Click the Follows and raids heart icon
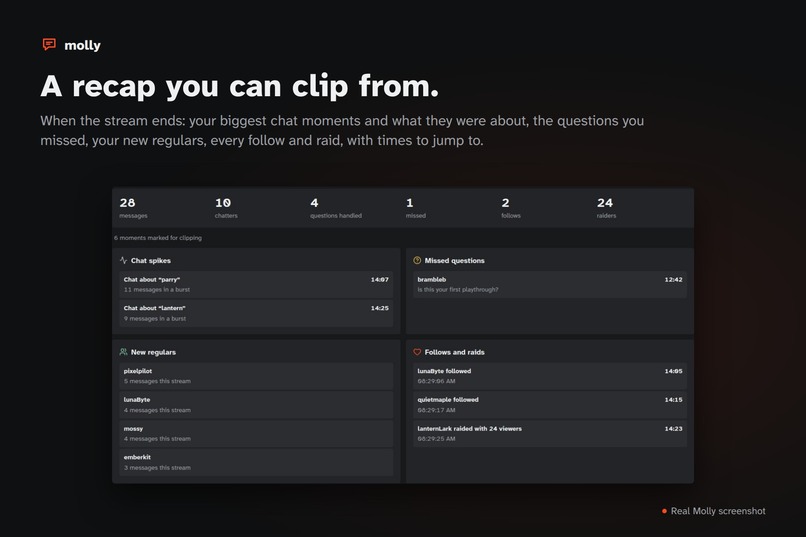Viewport: 806px width, 537px height. click(x=417, y=352)
